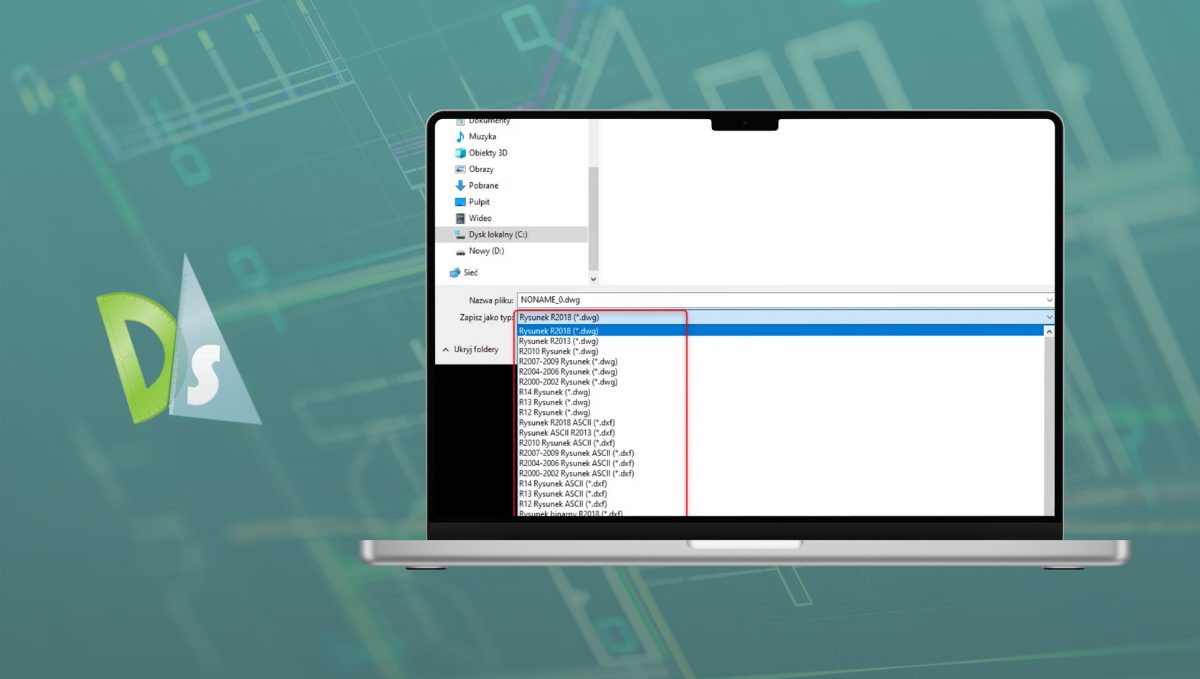Select R2010 Rysunek (*.dwg) format
1200x679 pixels.
click(x=558, y=351)
